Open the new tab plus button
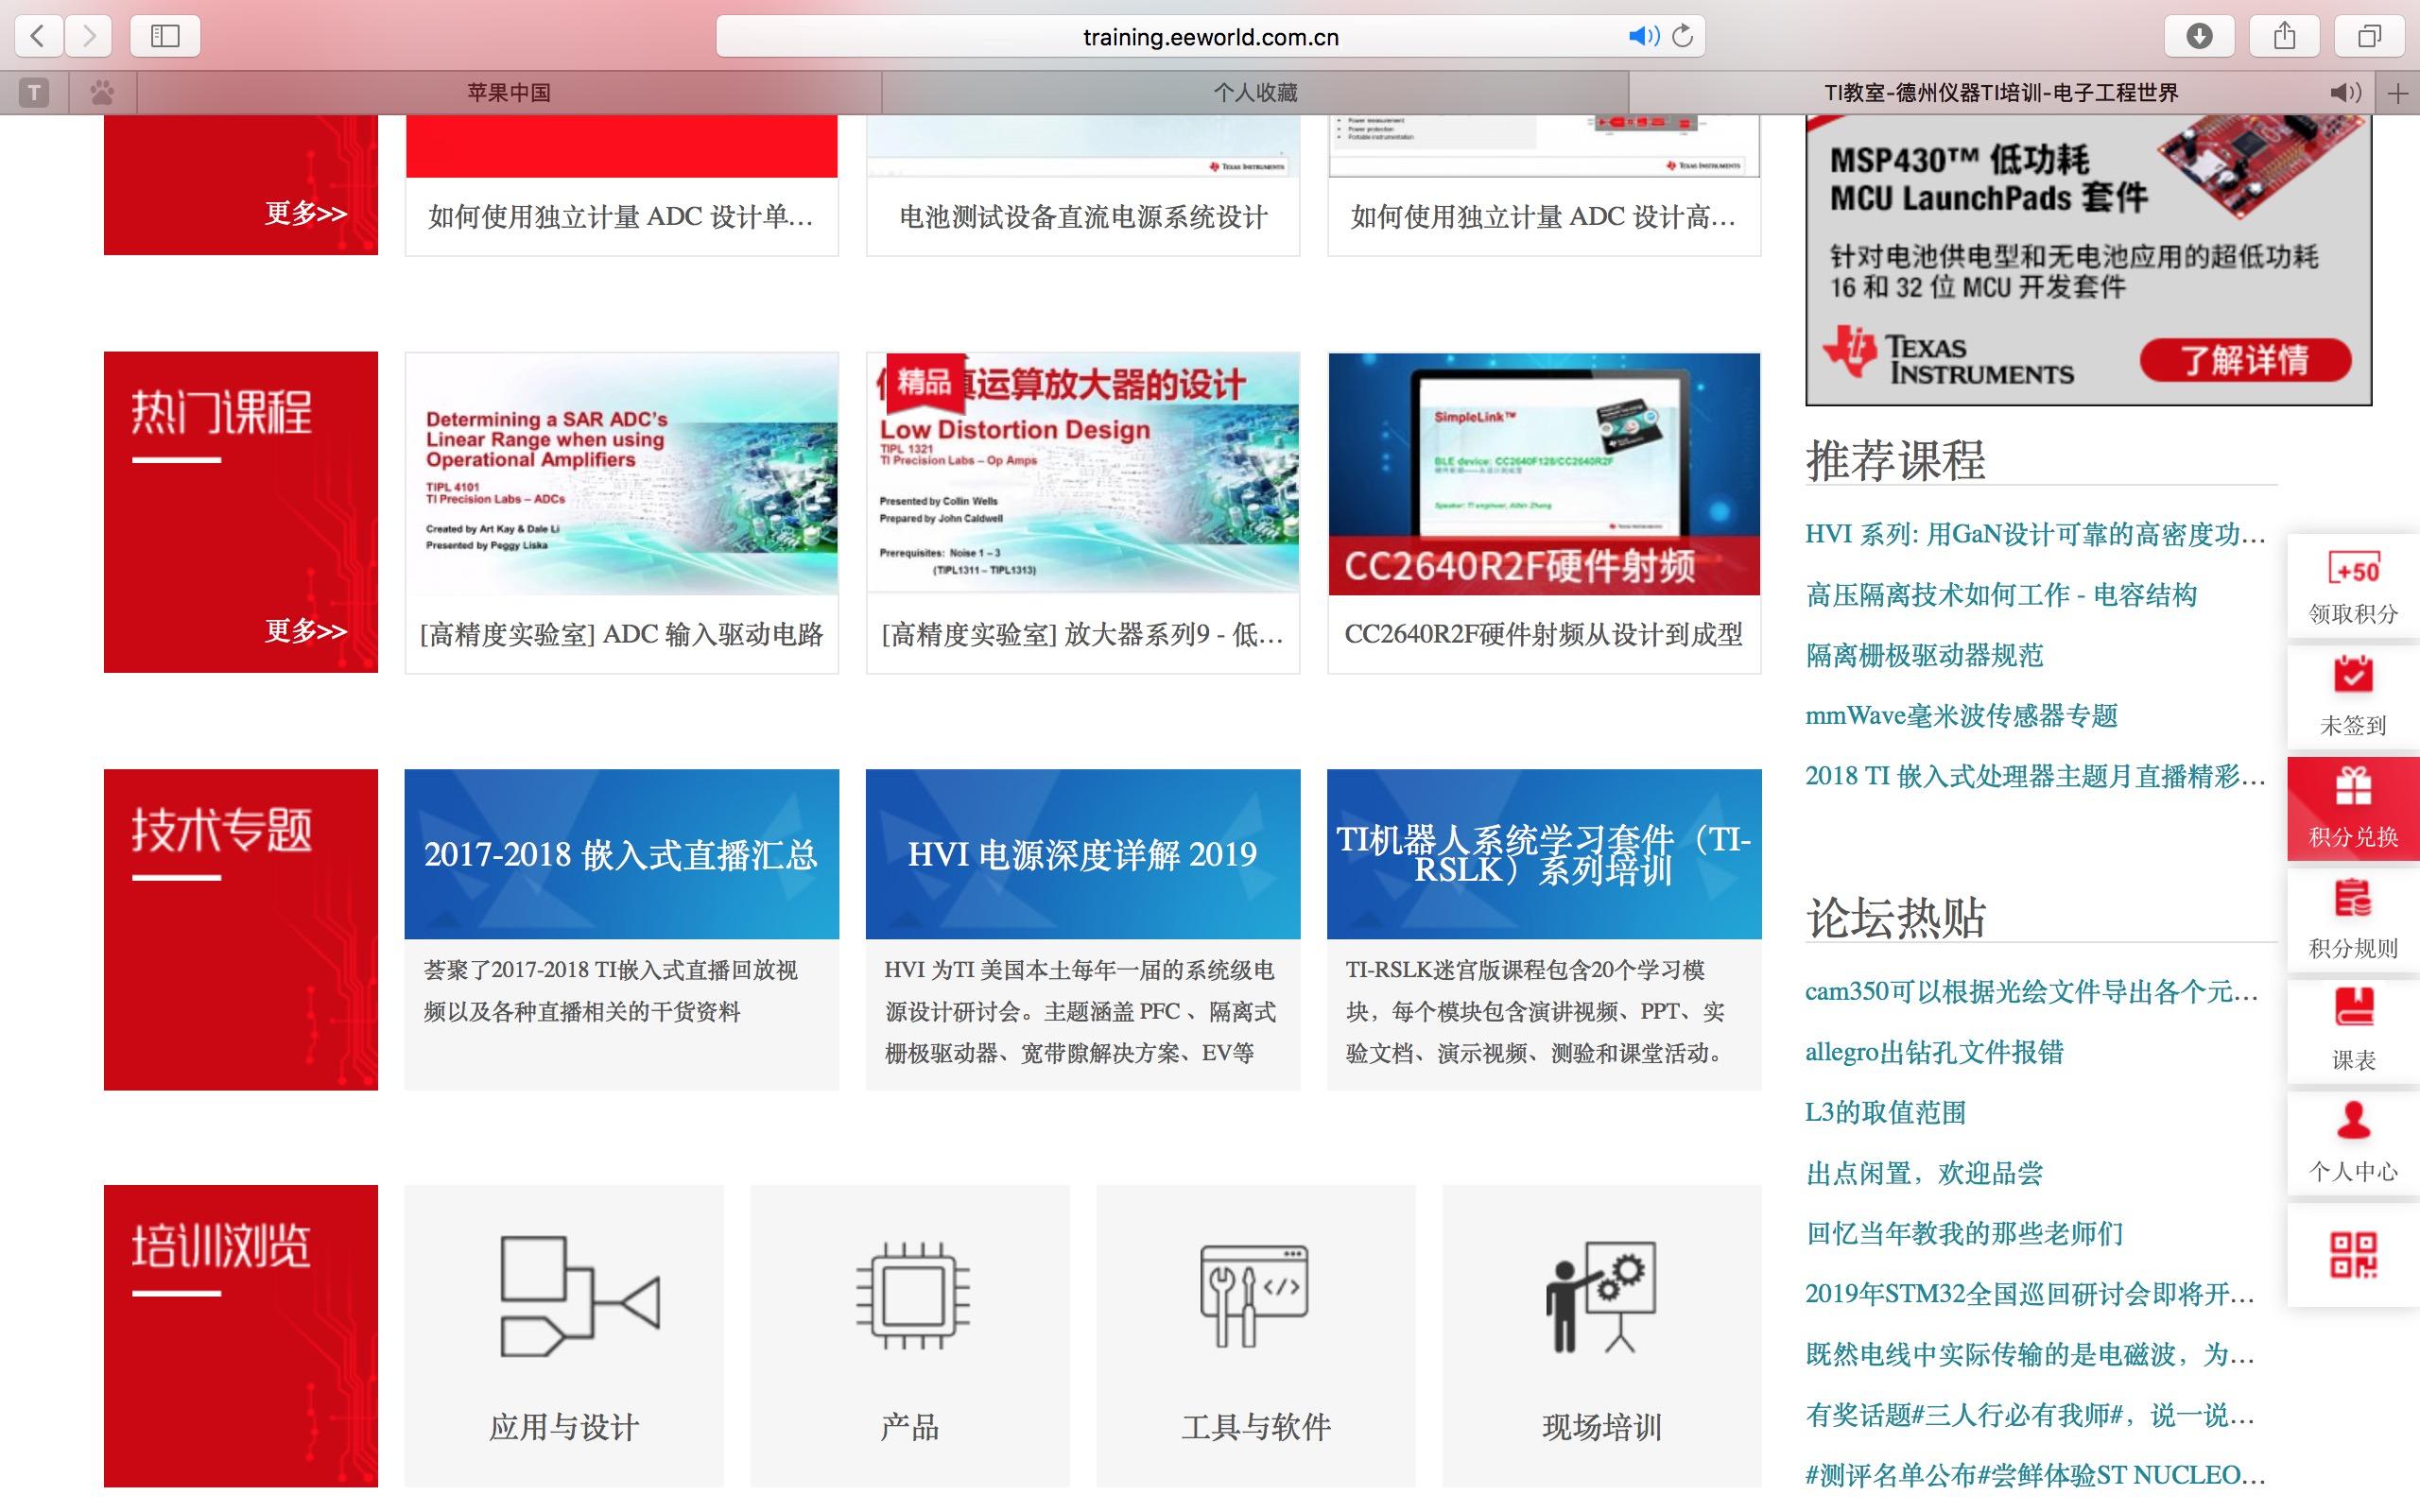This screenshot has width=2420, height=1512. click(x=2397, y=93)
